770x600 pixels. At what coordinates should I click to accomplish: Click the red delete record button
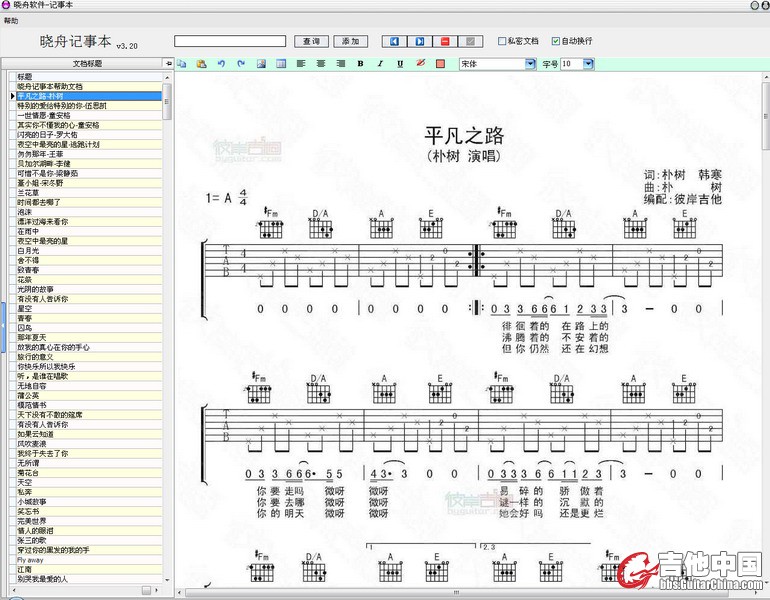pyautogui.click(x=445, y=41)
